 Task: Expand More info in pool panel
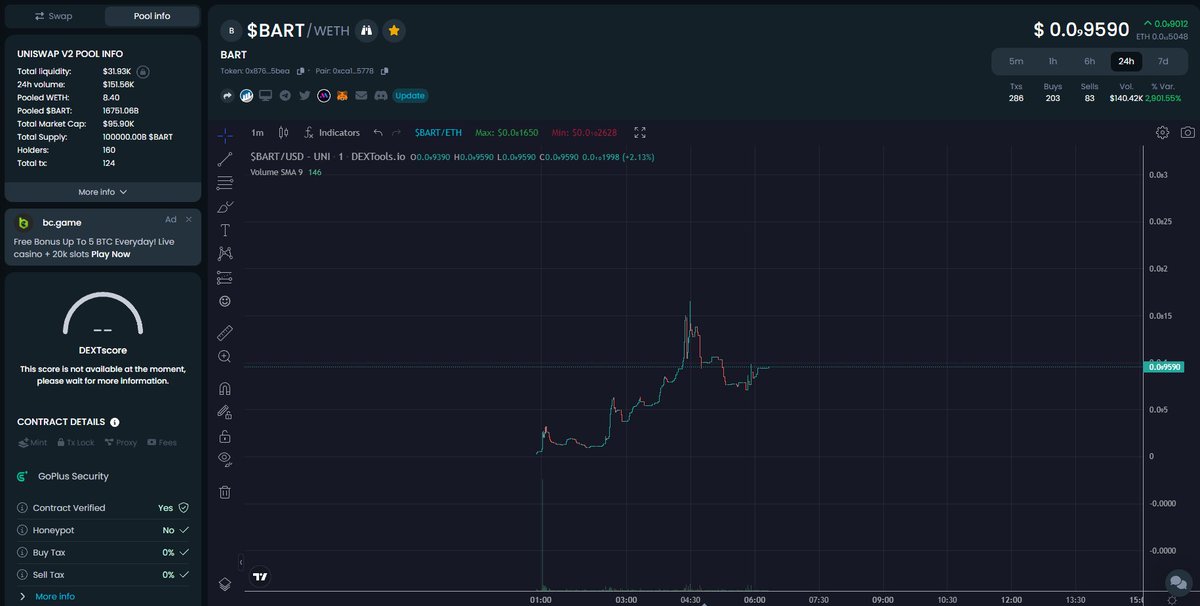pos(103,192)
